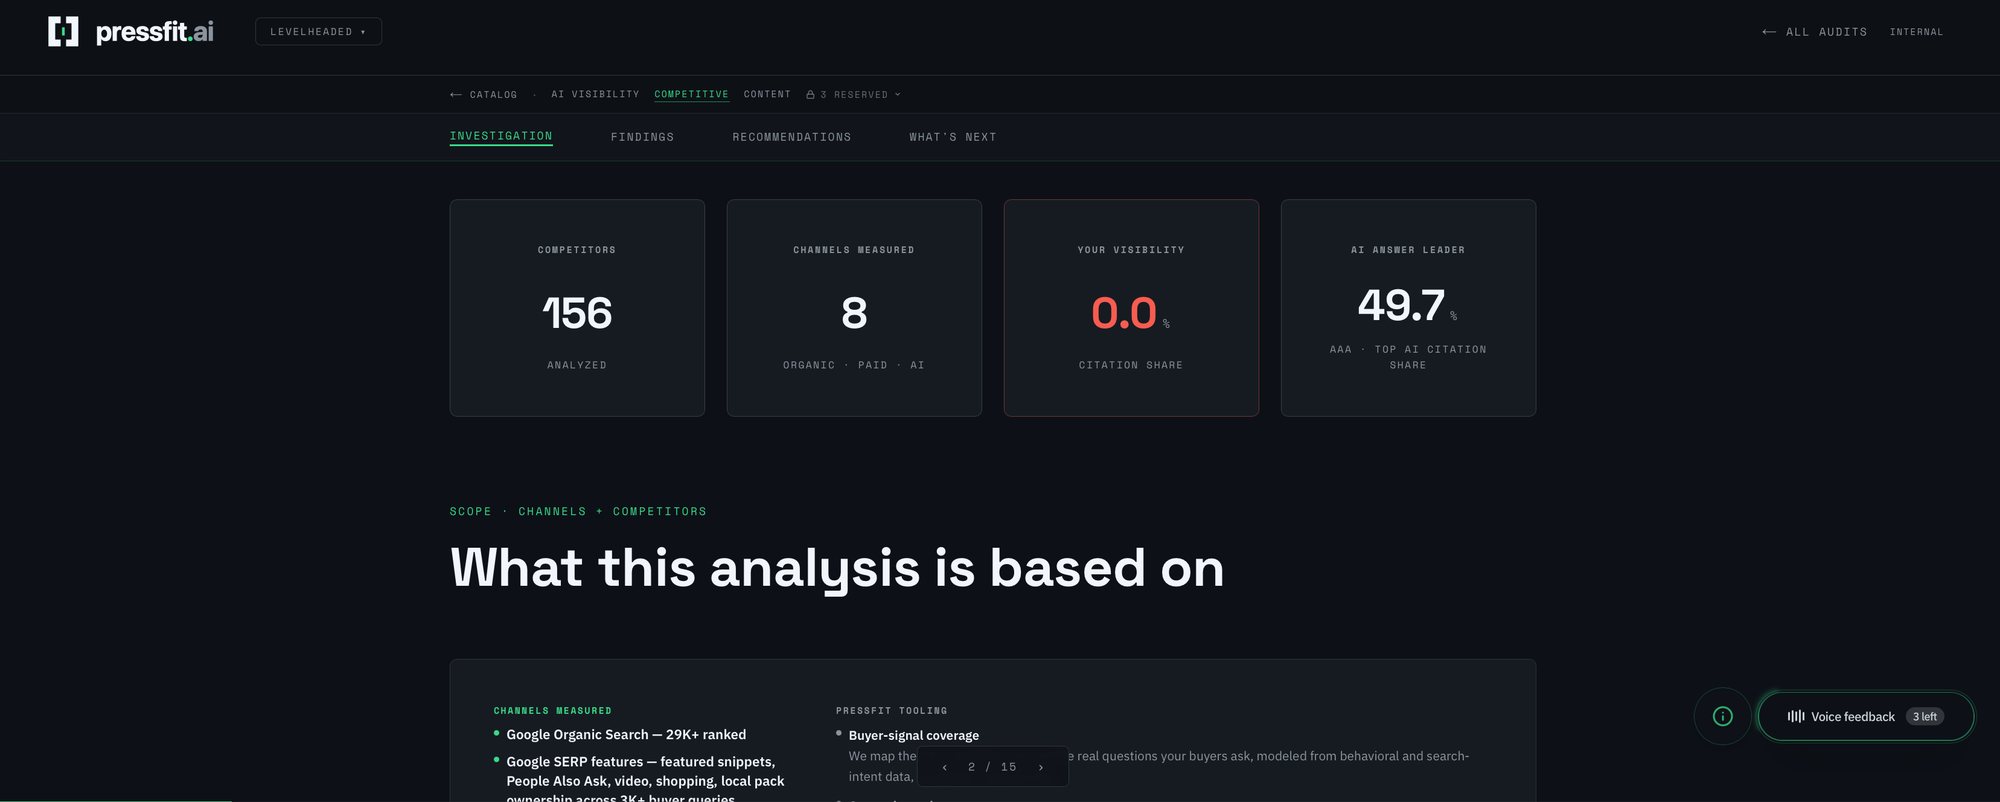Click the AI Answer Leader 49.7 value

pyautogui.click(x=1401, y=305)
